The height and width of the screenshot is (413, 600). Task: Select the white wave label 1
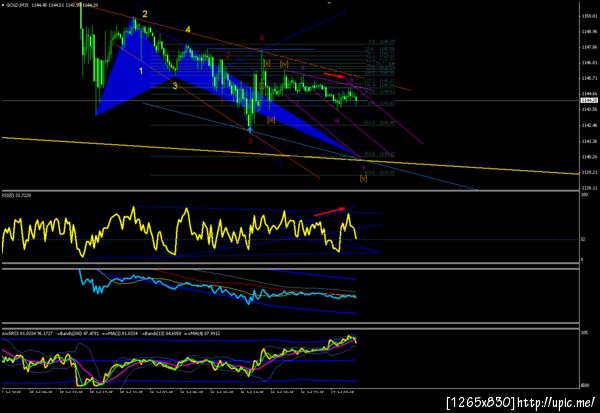tap(141, 71)
